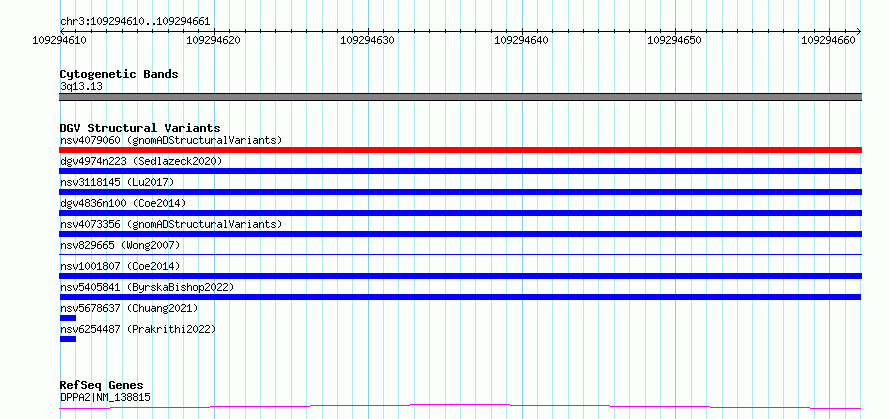Viewport: 890px width, 419px height.
Task: Open variant nsv4073356 label
Action: pos(171,224)
